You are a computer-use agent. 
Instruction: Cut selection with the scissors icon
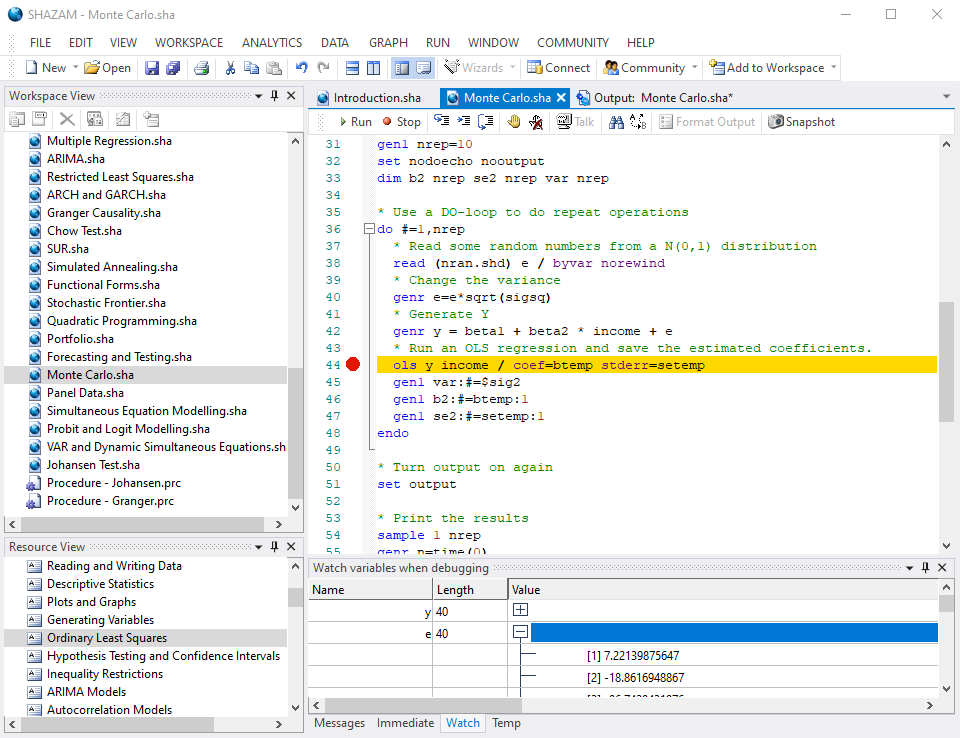point(230,68)
